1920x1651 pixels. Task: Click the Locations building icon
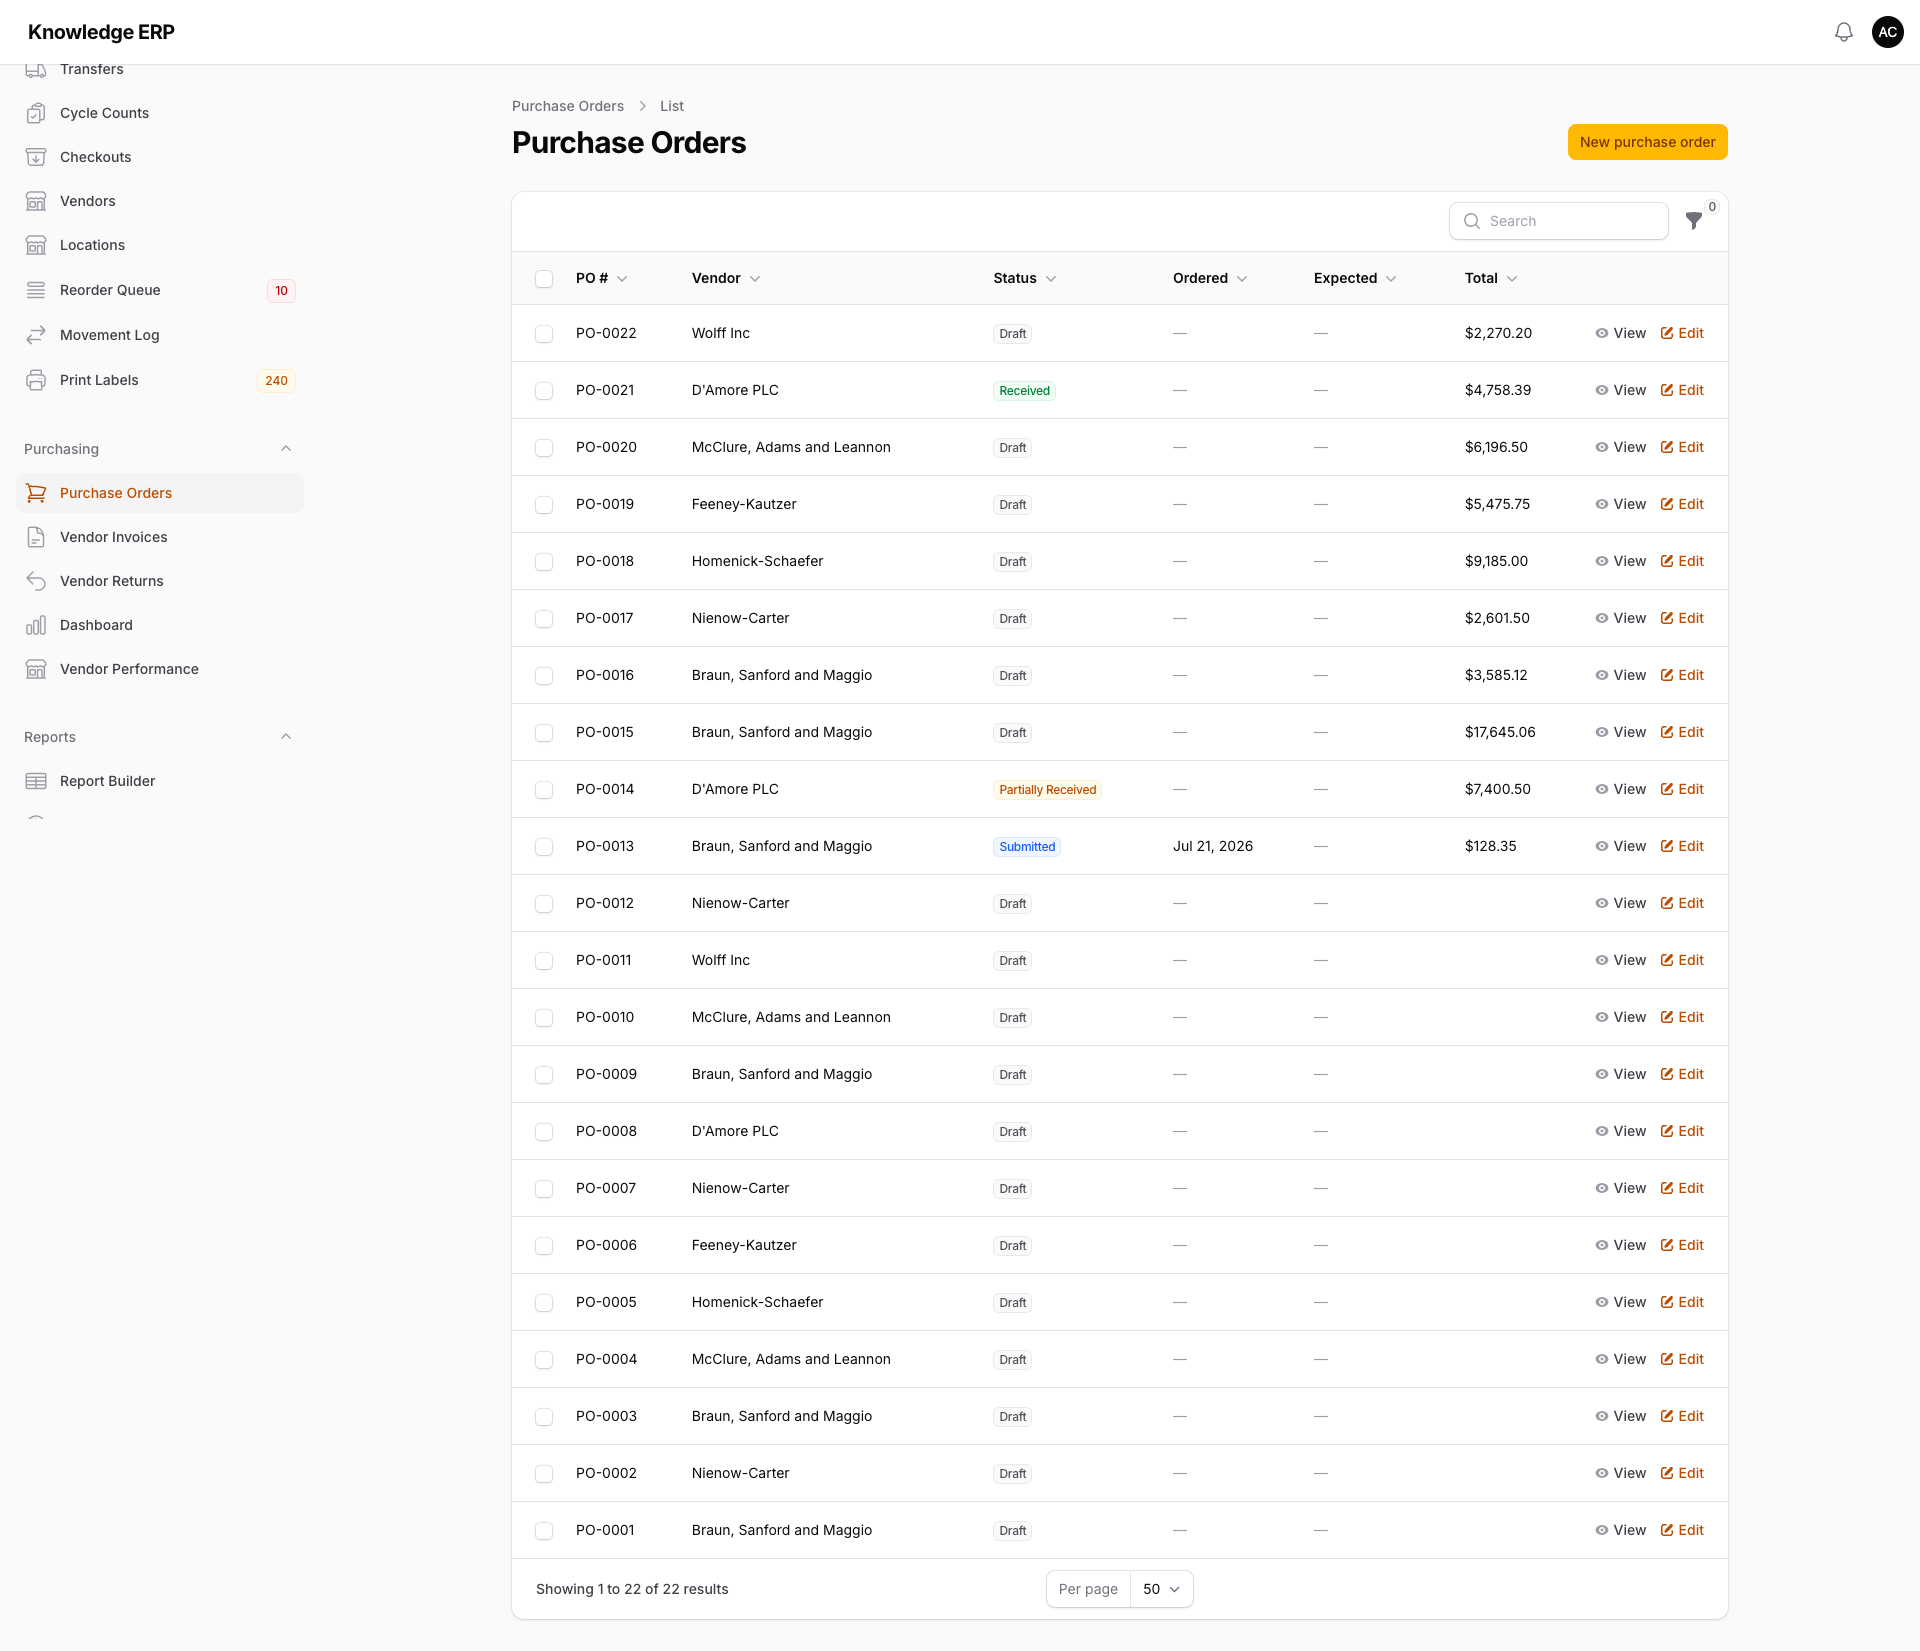[x=36, y=245]
